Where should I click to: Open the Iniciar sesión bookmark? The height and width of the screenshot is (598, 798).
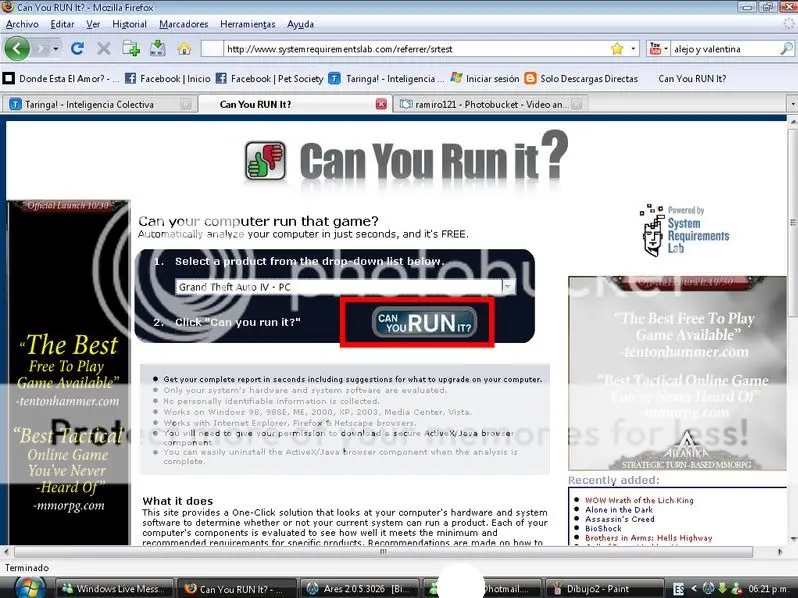click(485, 78)
